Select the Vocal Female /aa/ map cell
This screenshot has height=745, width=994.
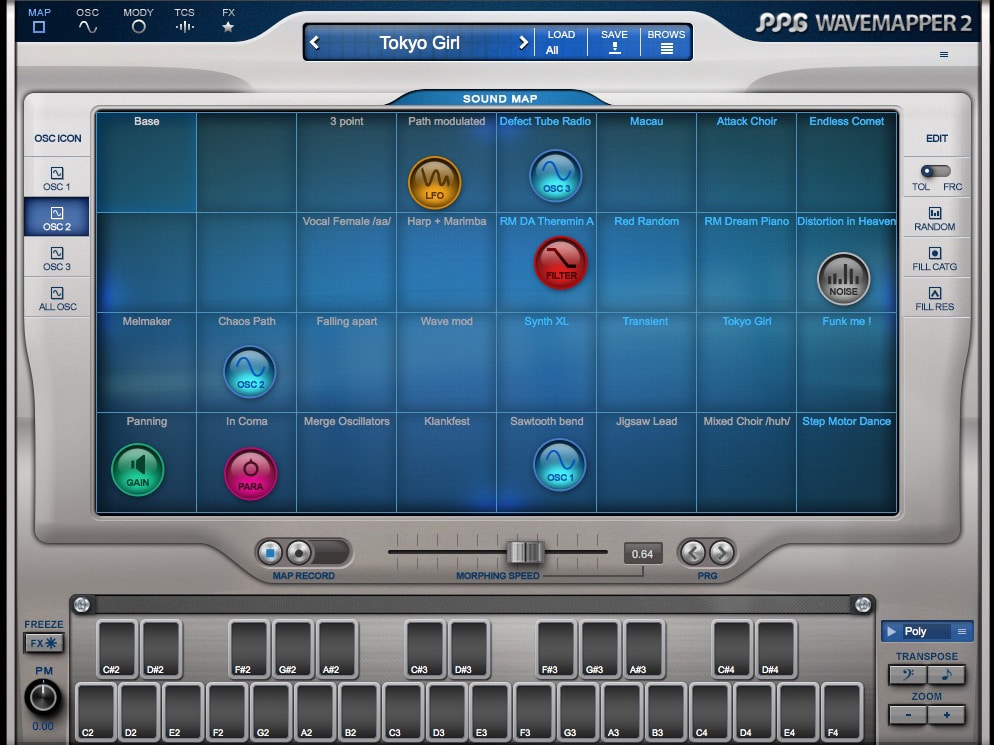pos(346,262)
